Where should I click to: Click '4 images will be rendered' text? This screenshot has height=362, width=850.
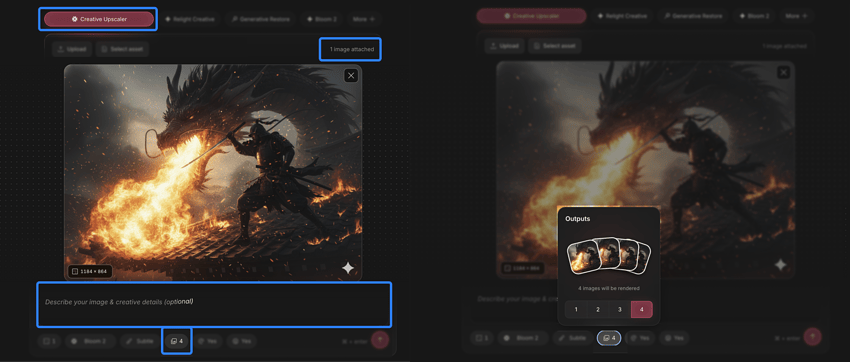click(609, 288)
